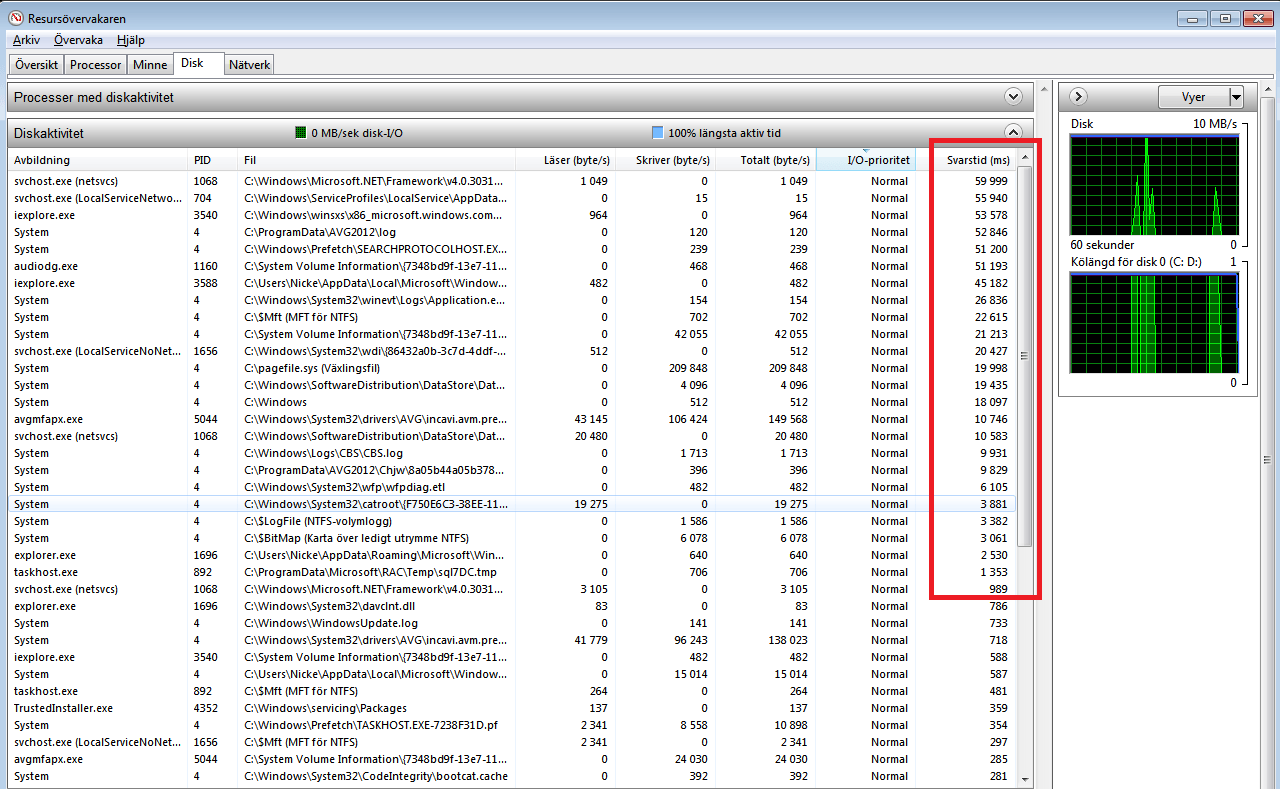Click C:\Windows\WindowsUpdate.log entry
Image resolution: width=1280 pixels, height=789 pixels.
click(x=330, y=623)
